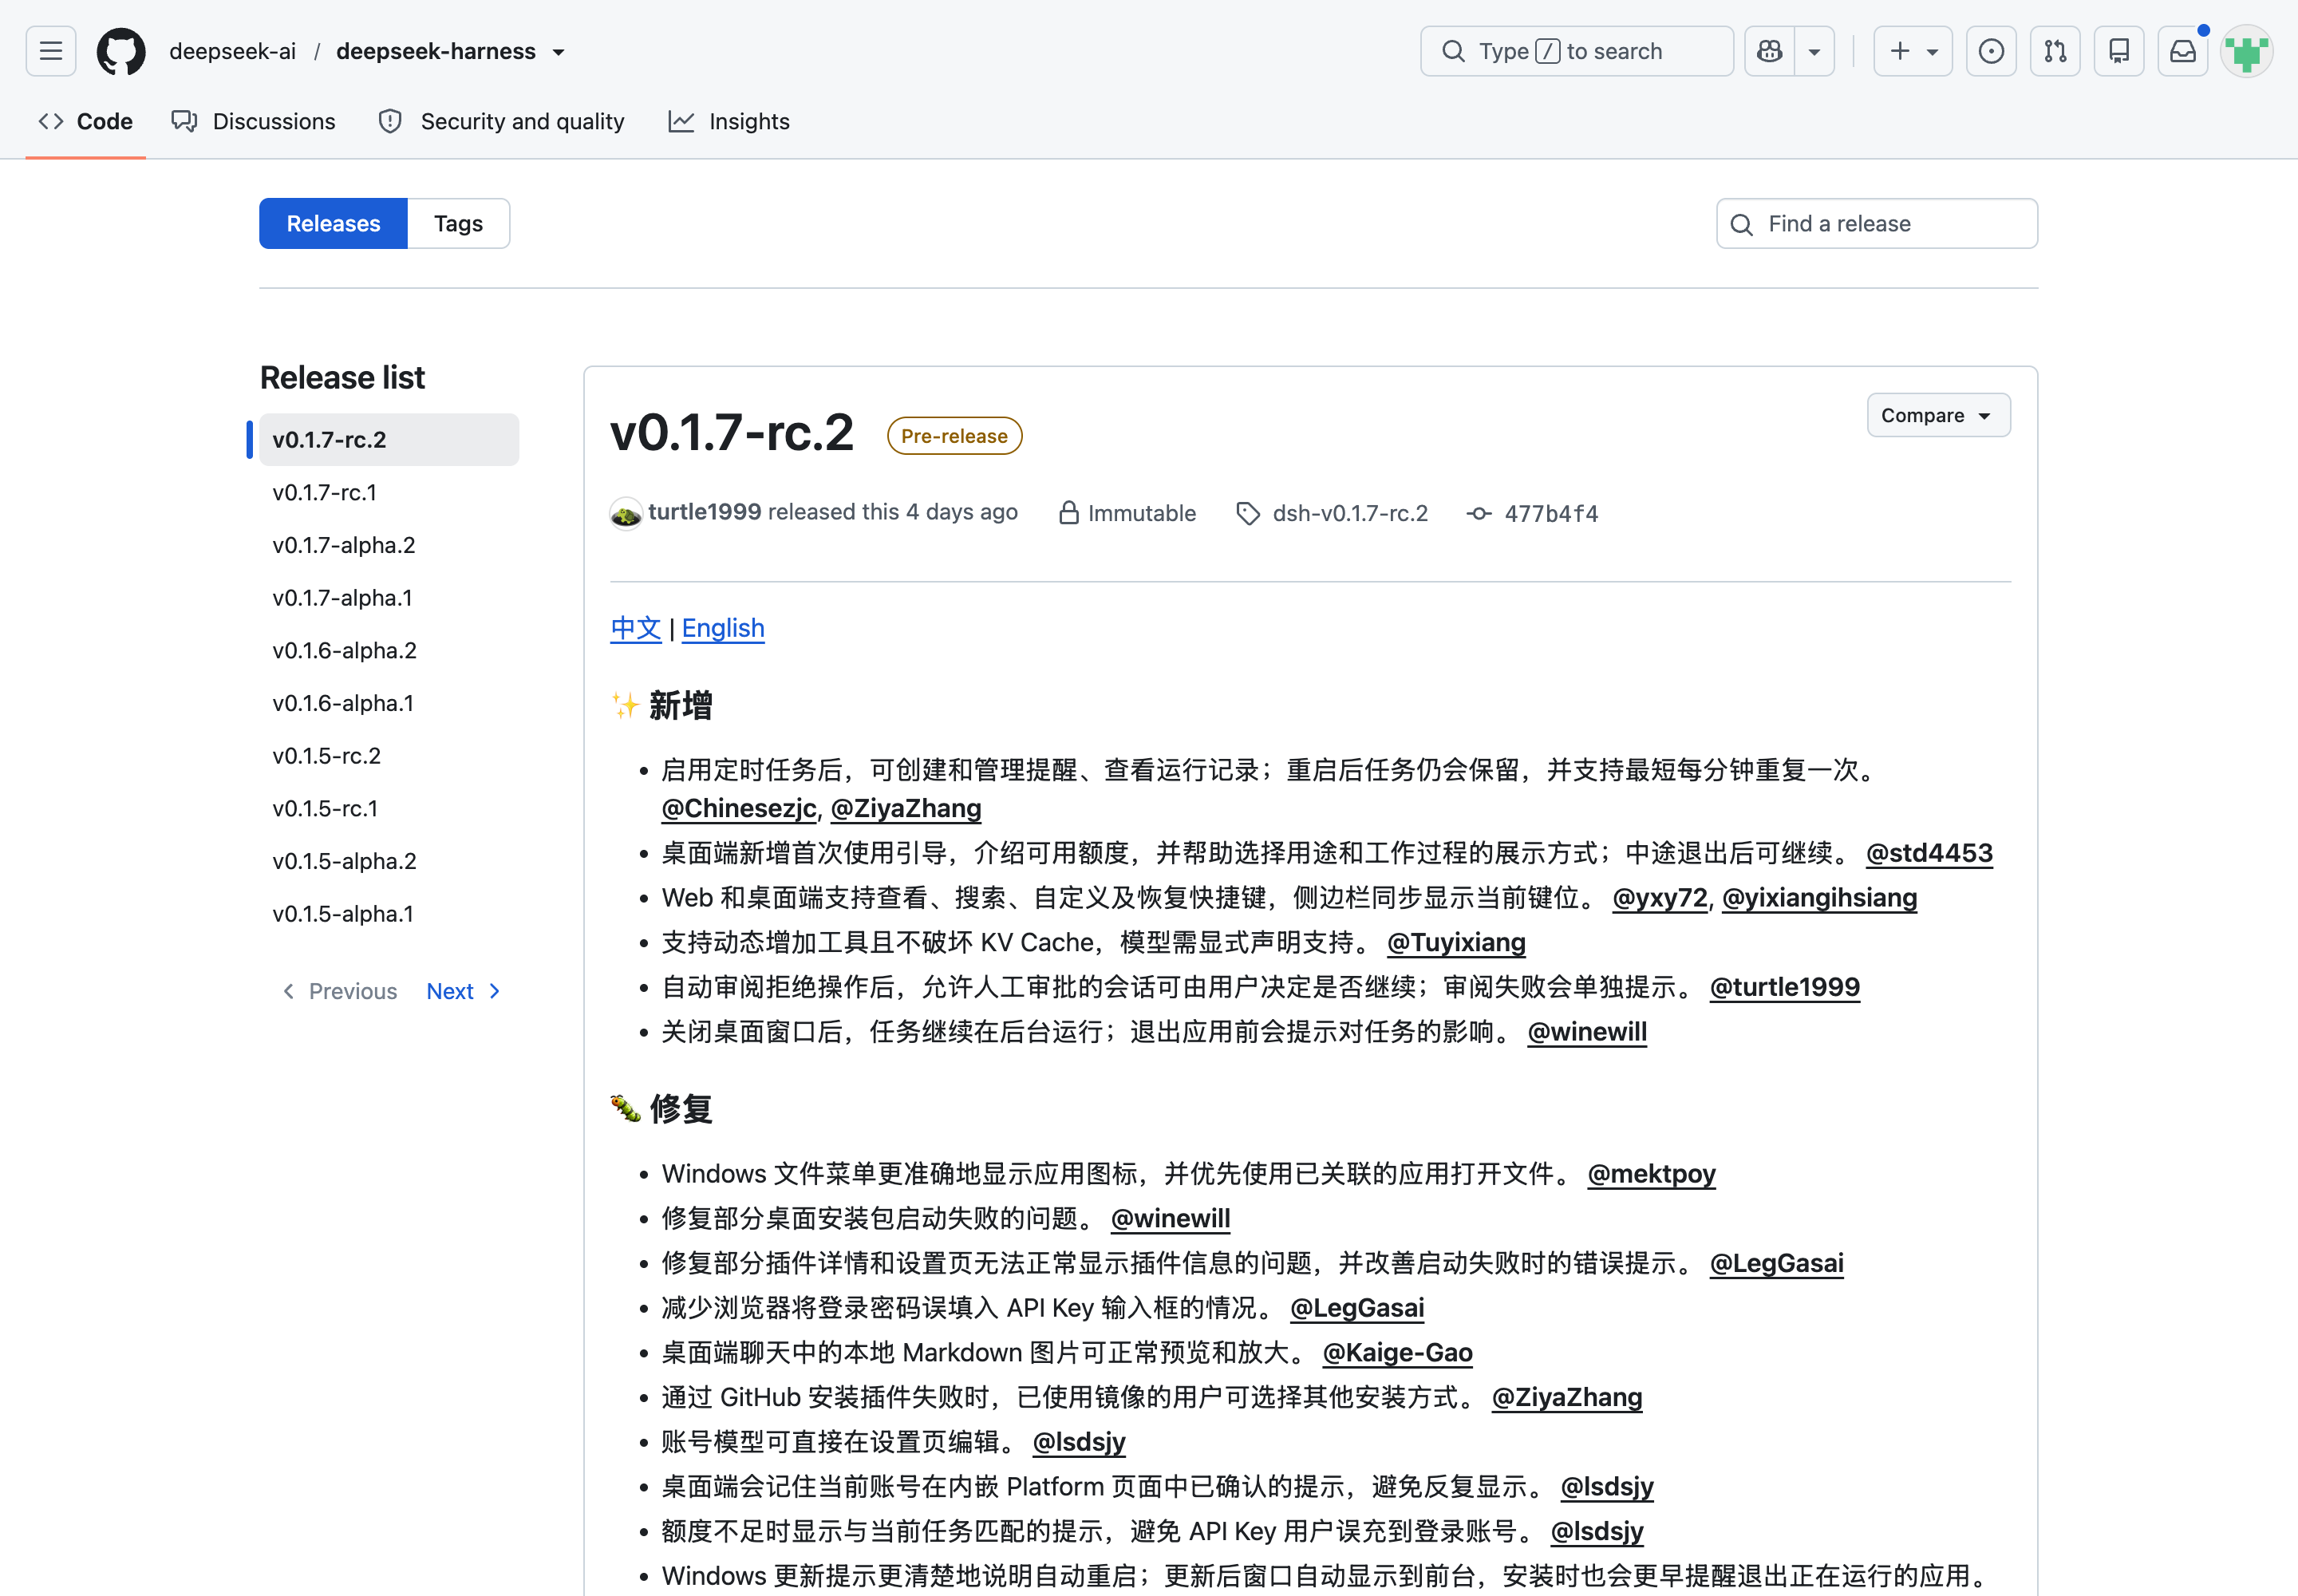Screen dimensions: 2298x1596
Task: Open turtle1999 author avatar
Action: [x=626, y=513]
